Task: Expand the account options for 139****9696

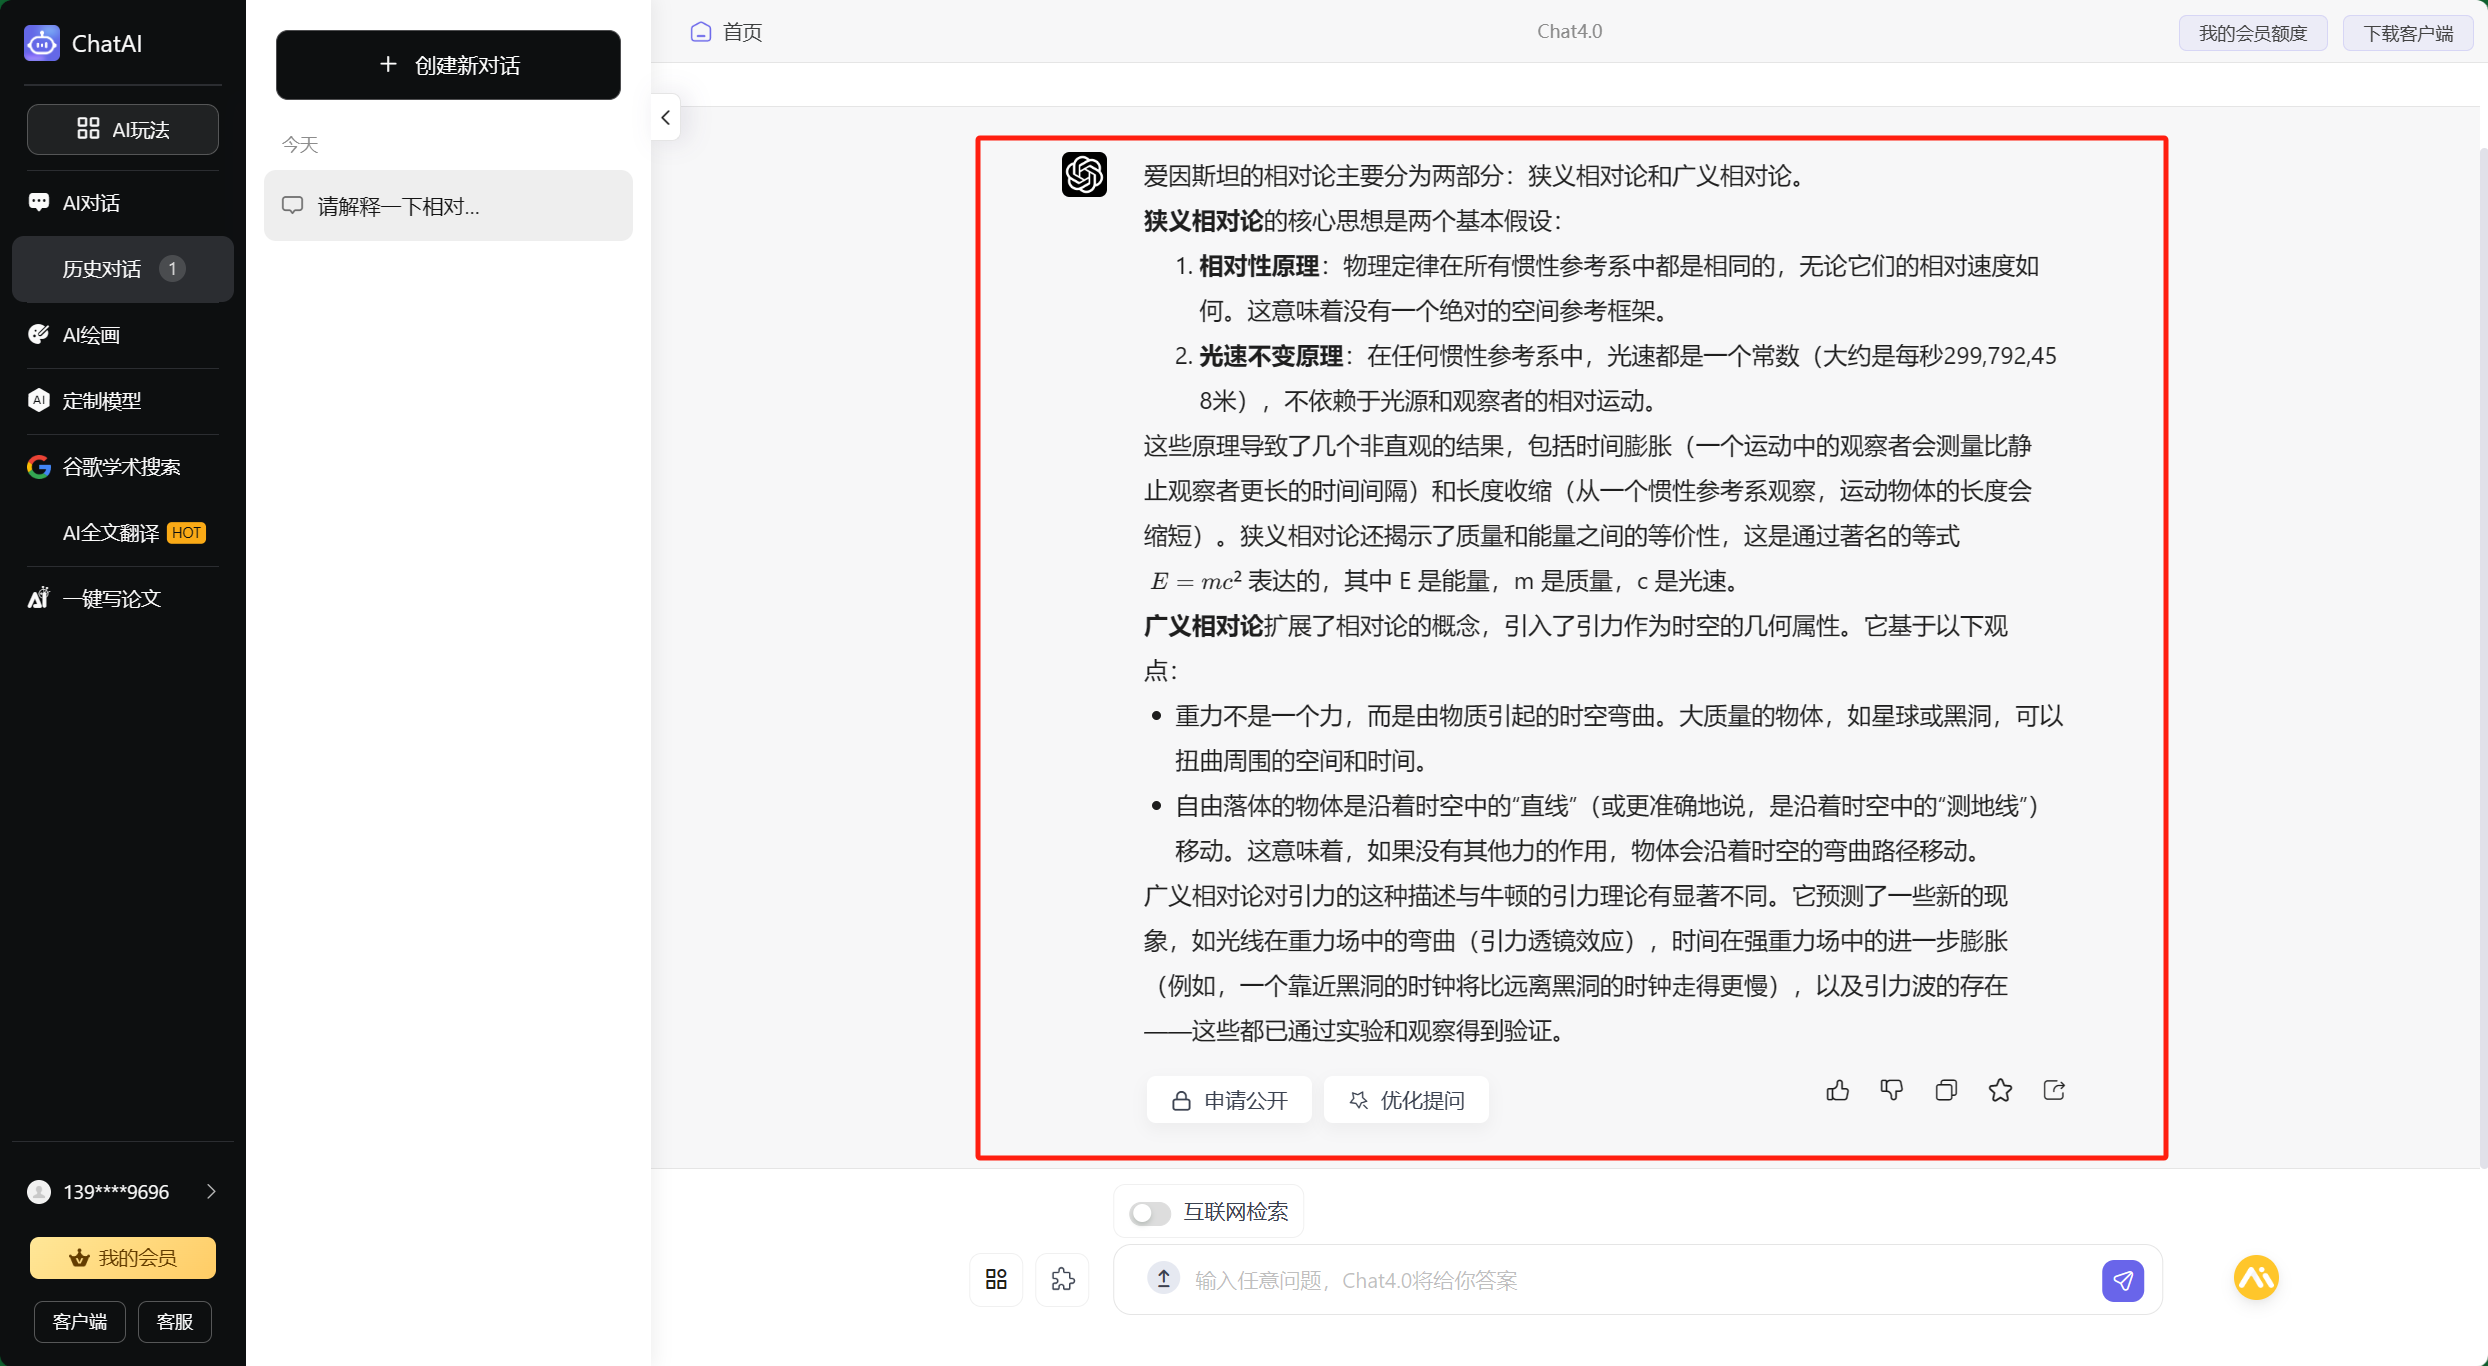Action: coord(210,1191)
